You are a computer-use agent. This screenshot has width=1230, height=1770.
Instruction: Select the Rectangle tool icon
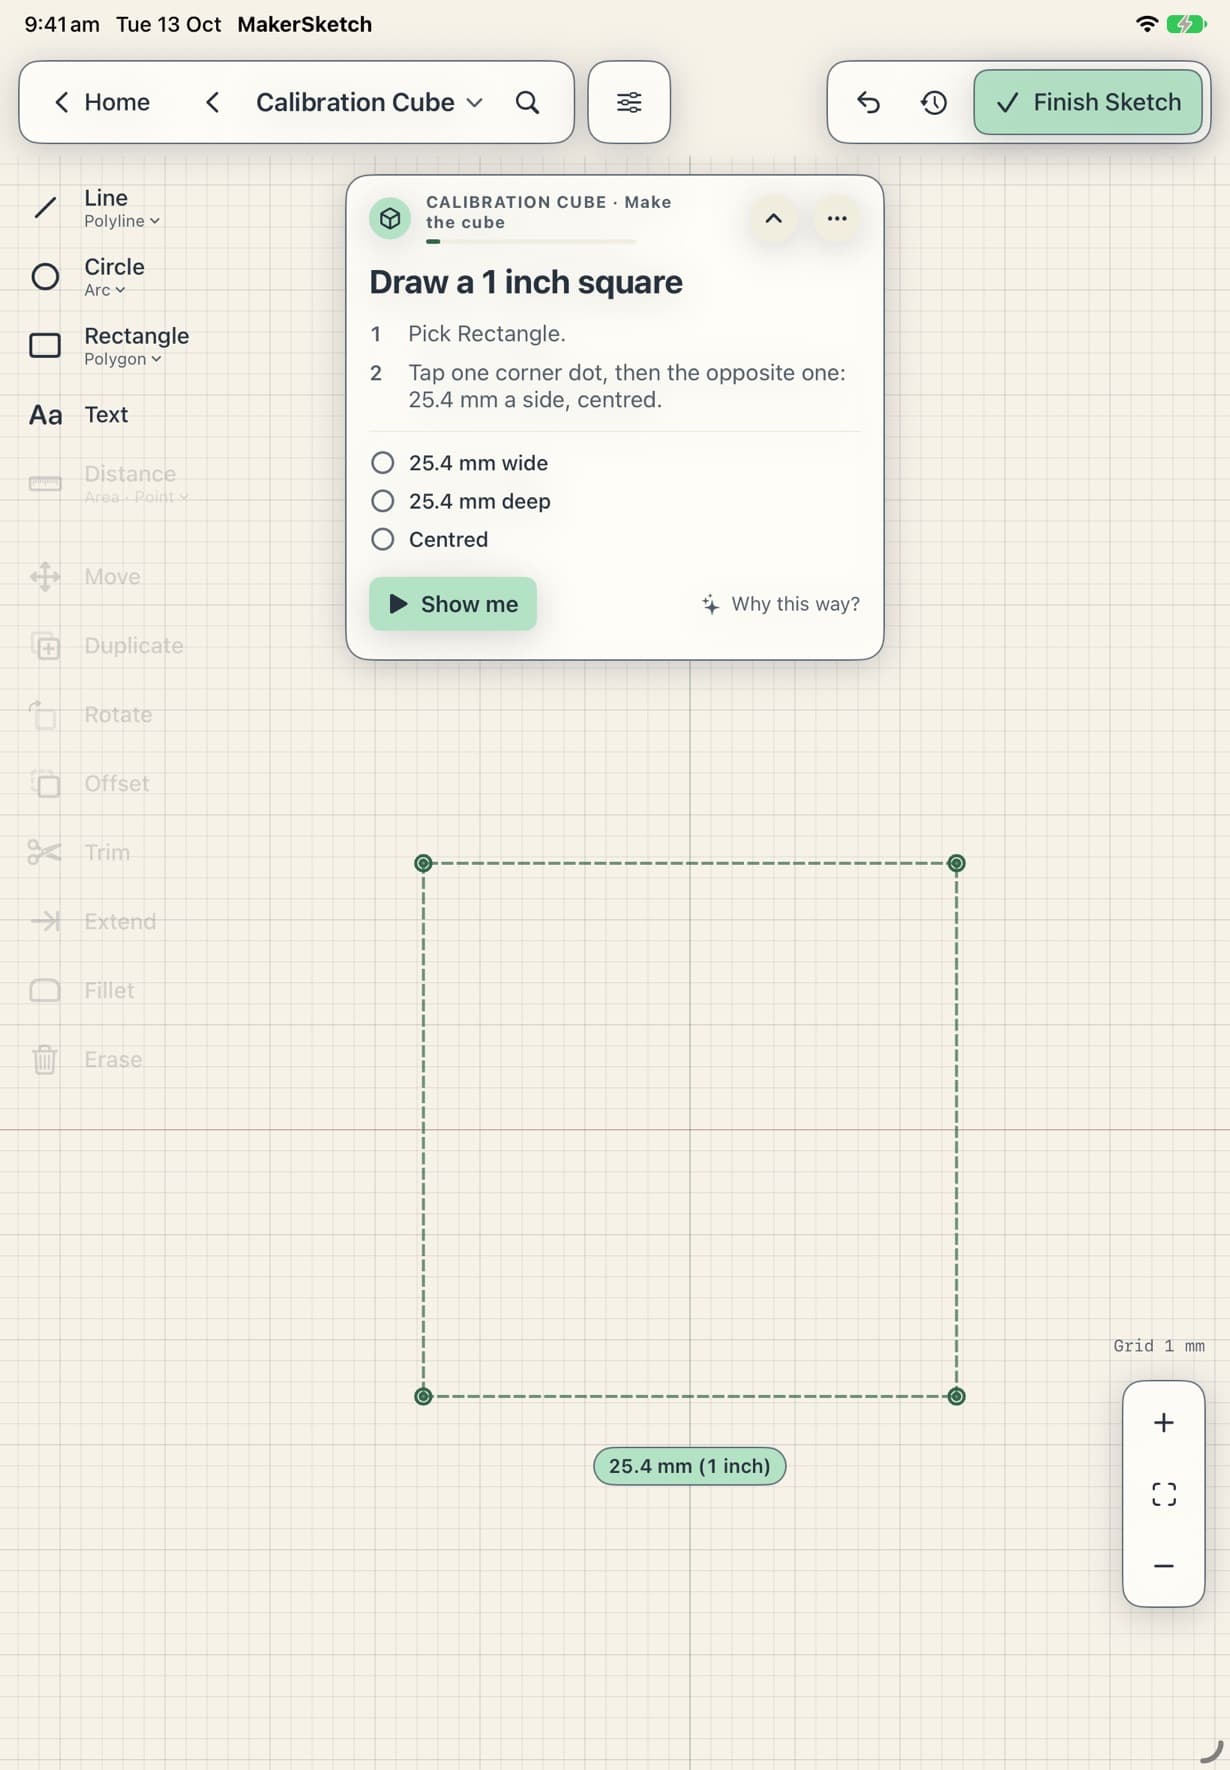[x=45, y=345]
